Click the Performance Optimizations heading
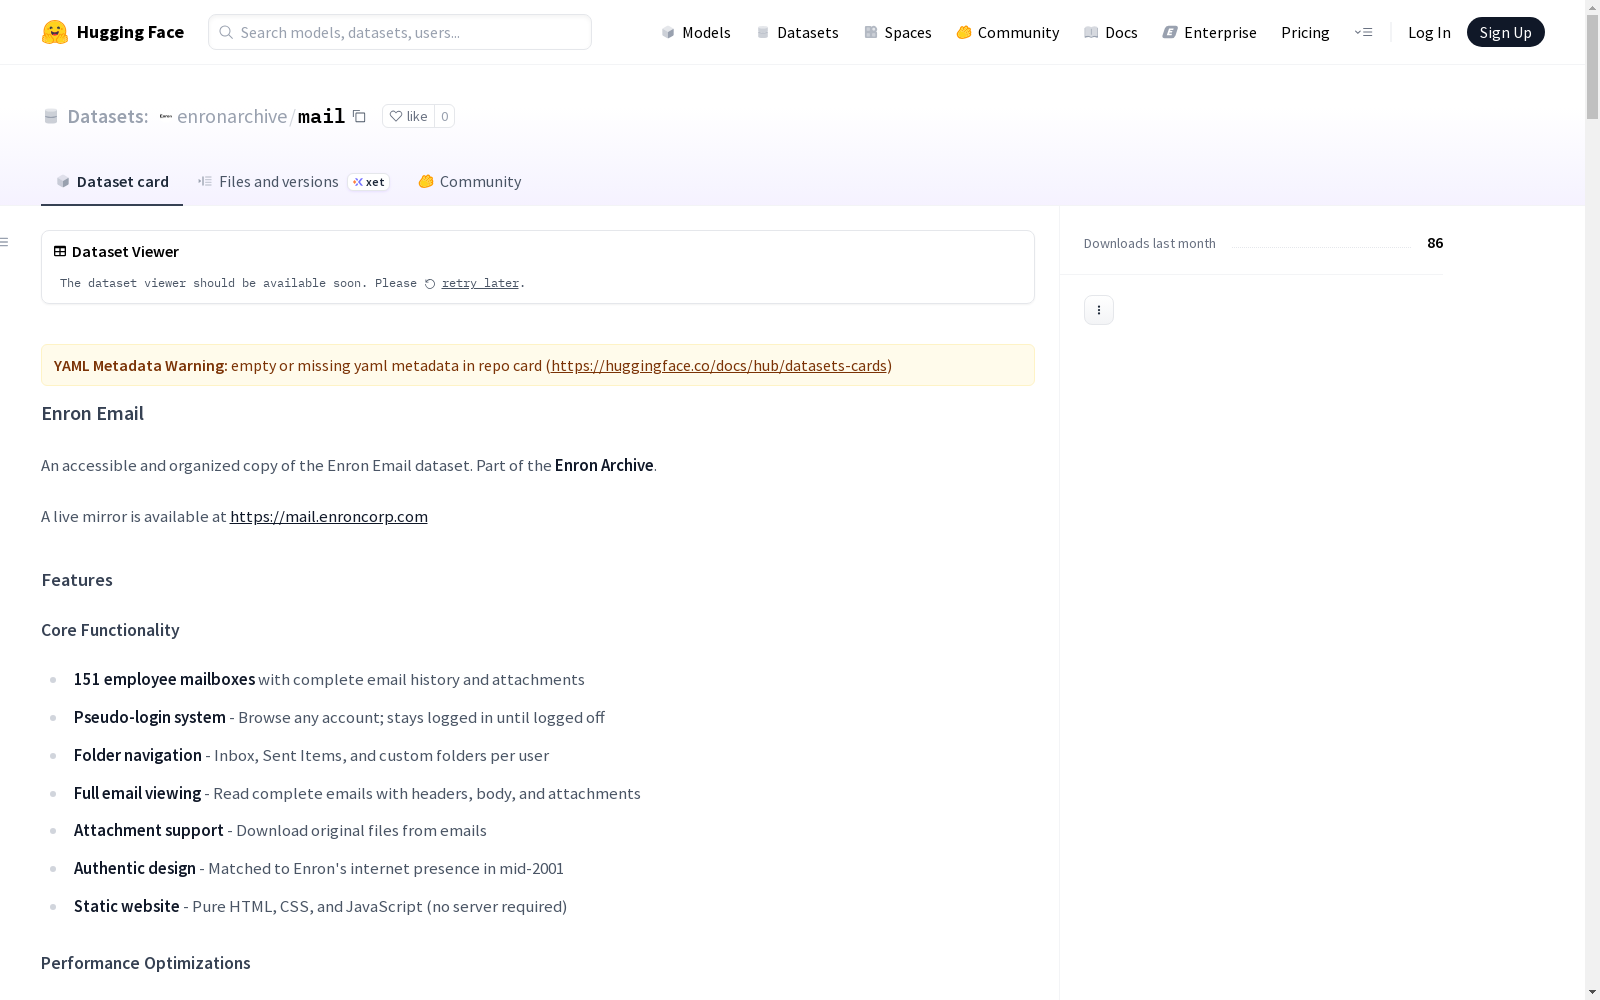 click(x=146, y=963)
